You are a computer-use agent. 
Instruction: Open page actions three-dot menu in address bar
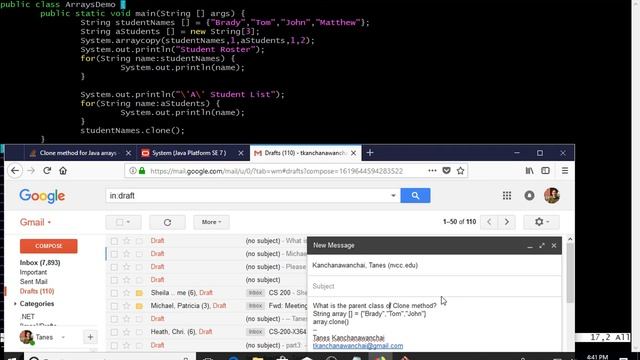coord(432,171)
